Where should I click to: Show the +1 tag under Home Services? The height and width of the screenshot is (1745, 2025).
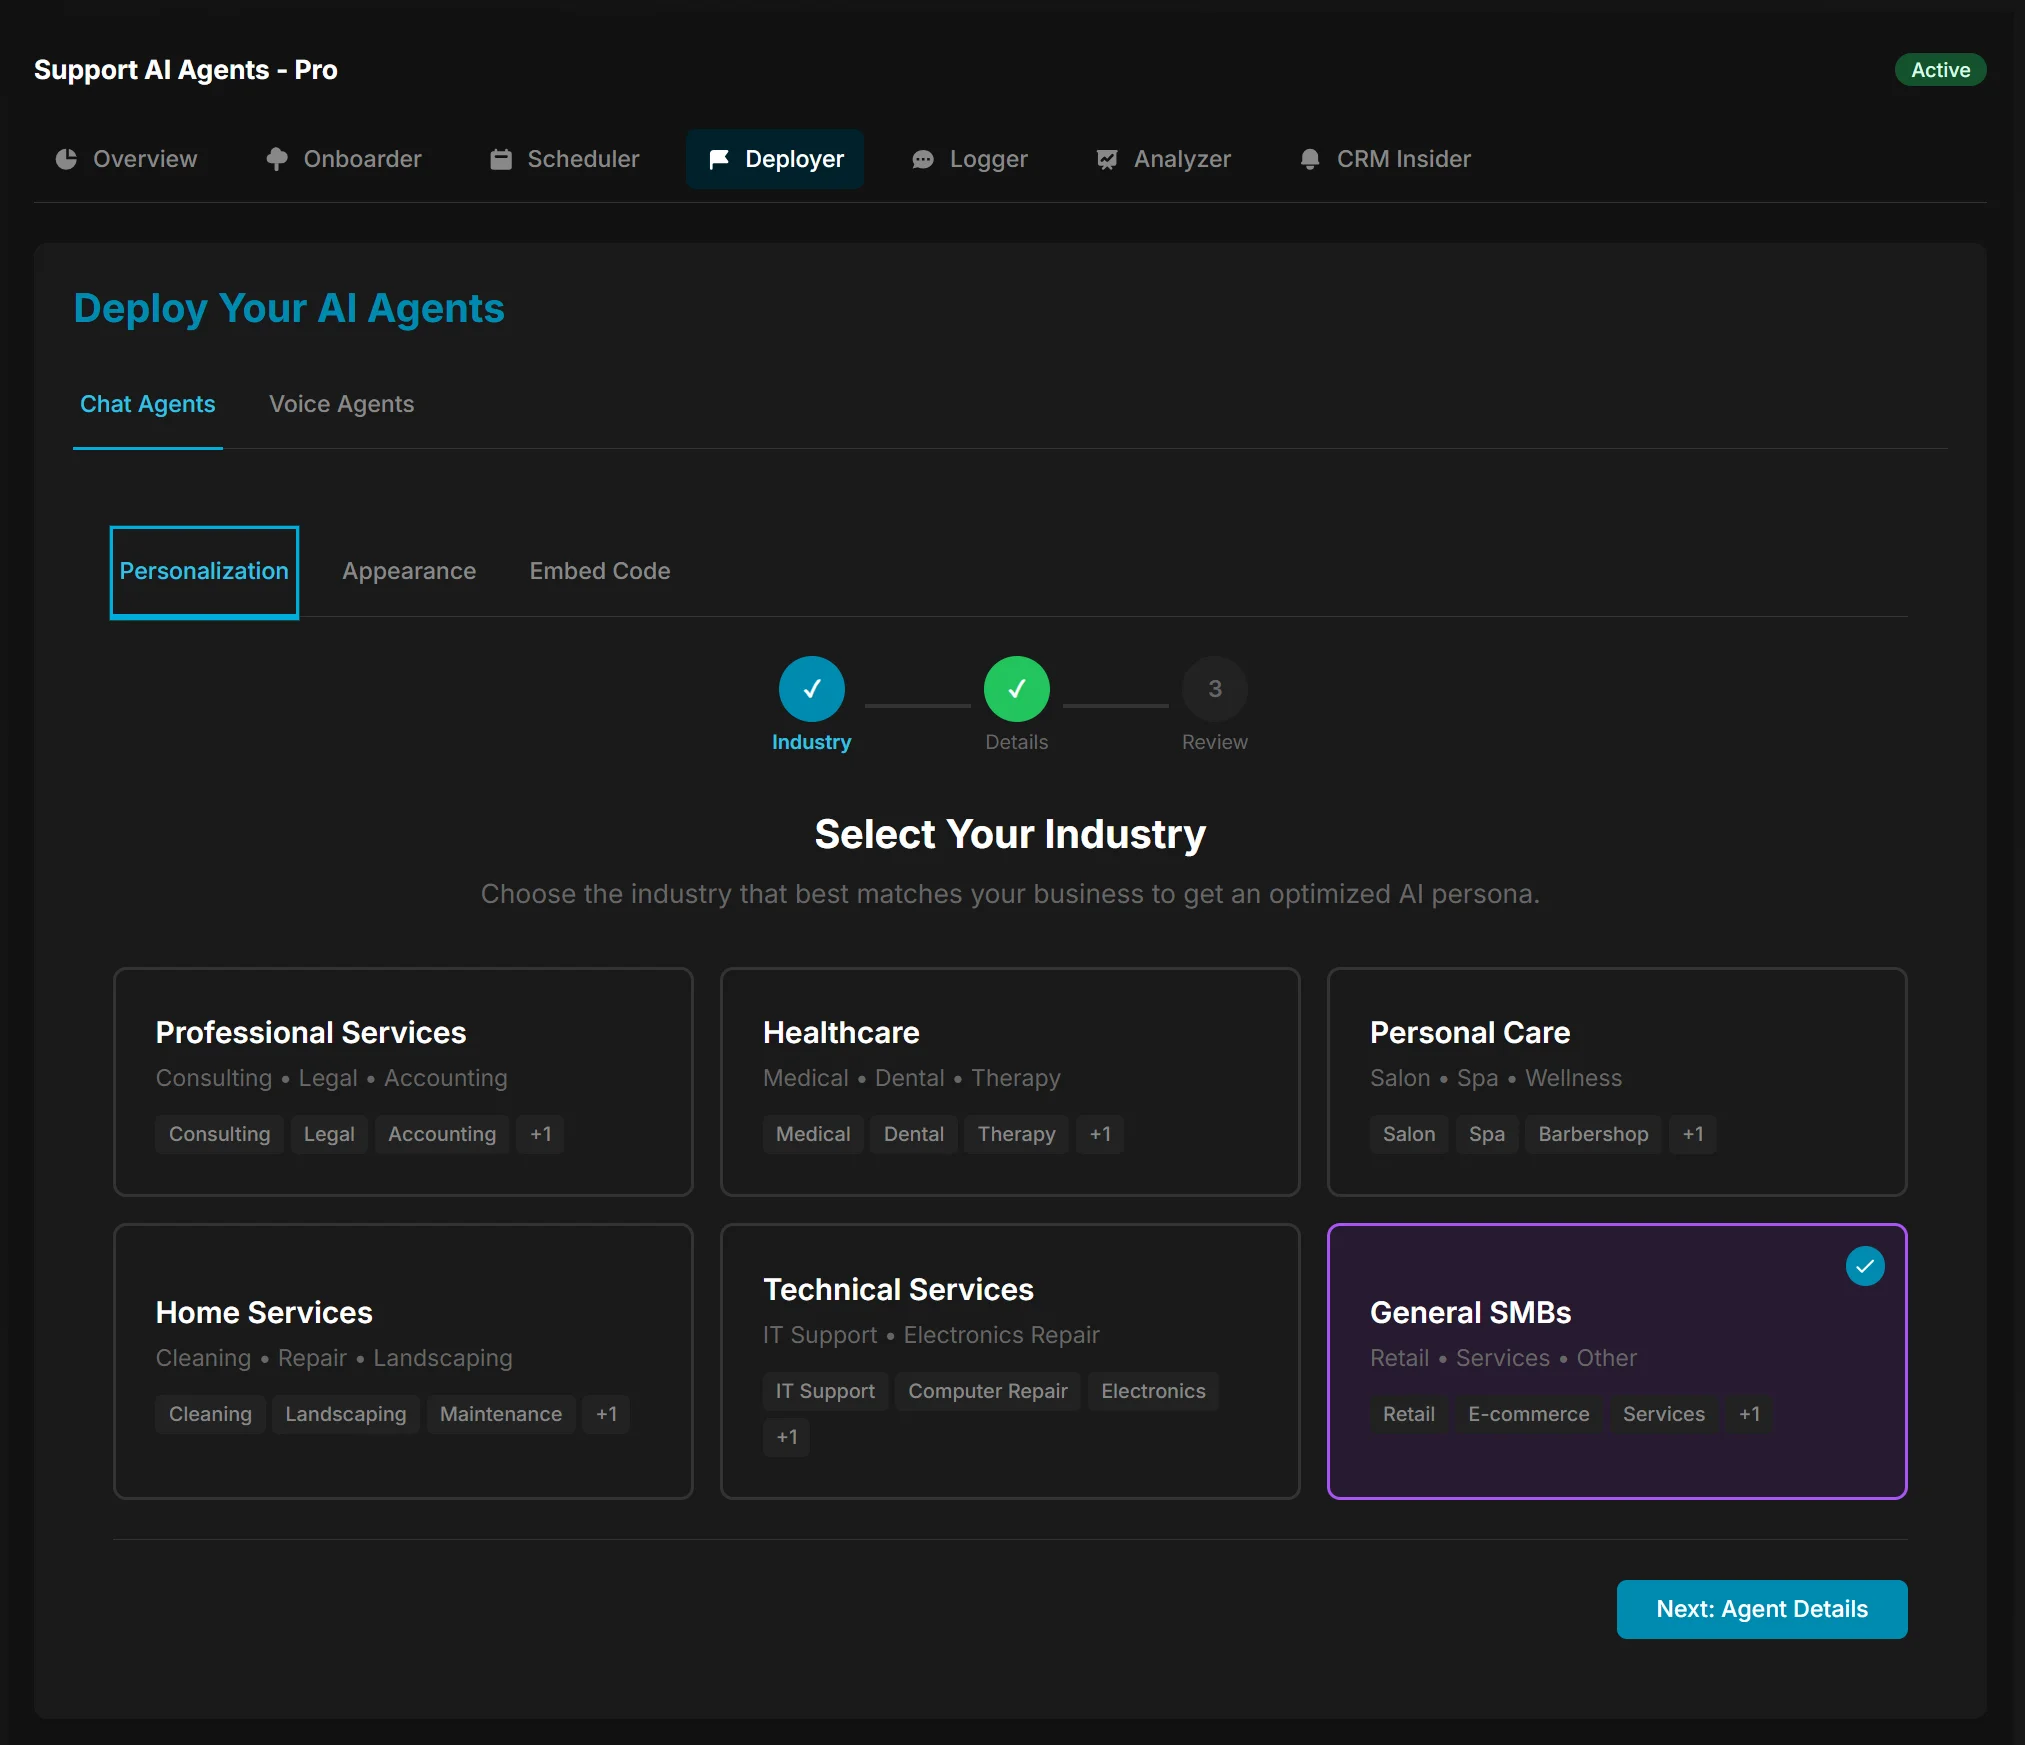point(606,1414)
